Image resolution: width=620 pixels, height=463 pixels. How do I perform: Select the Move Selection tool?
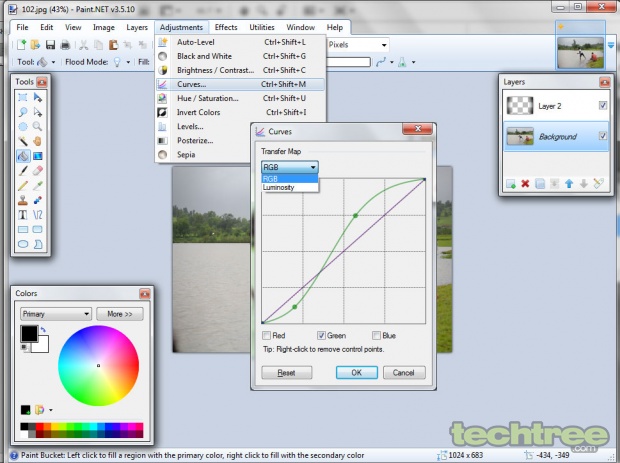coord(38,112)
